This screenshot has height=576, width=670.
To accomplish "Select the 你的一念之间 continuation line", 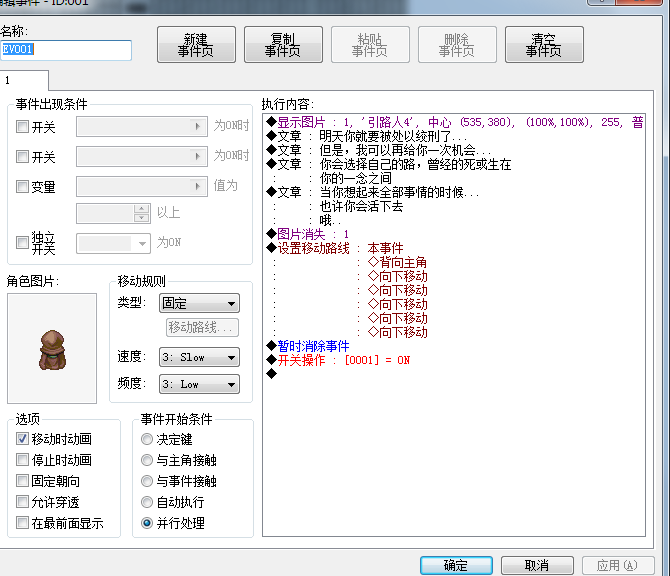I will [x=356, y=178].
